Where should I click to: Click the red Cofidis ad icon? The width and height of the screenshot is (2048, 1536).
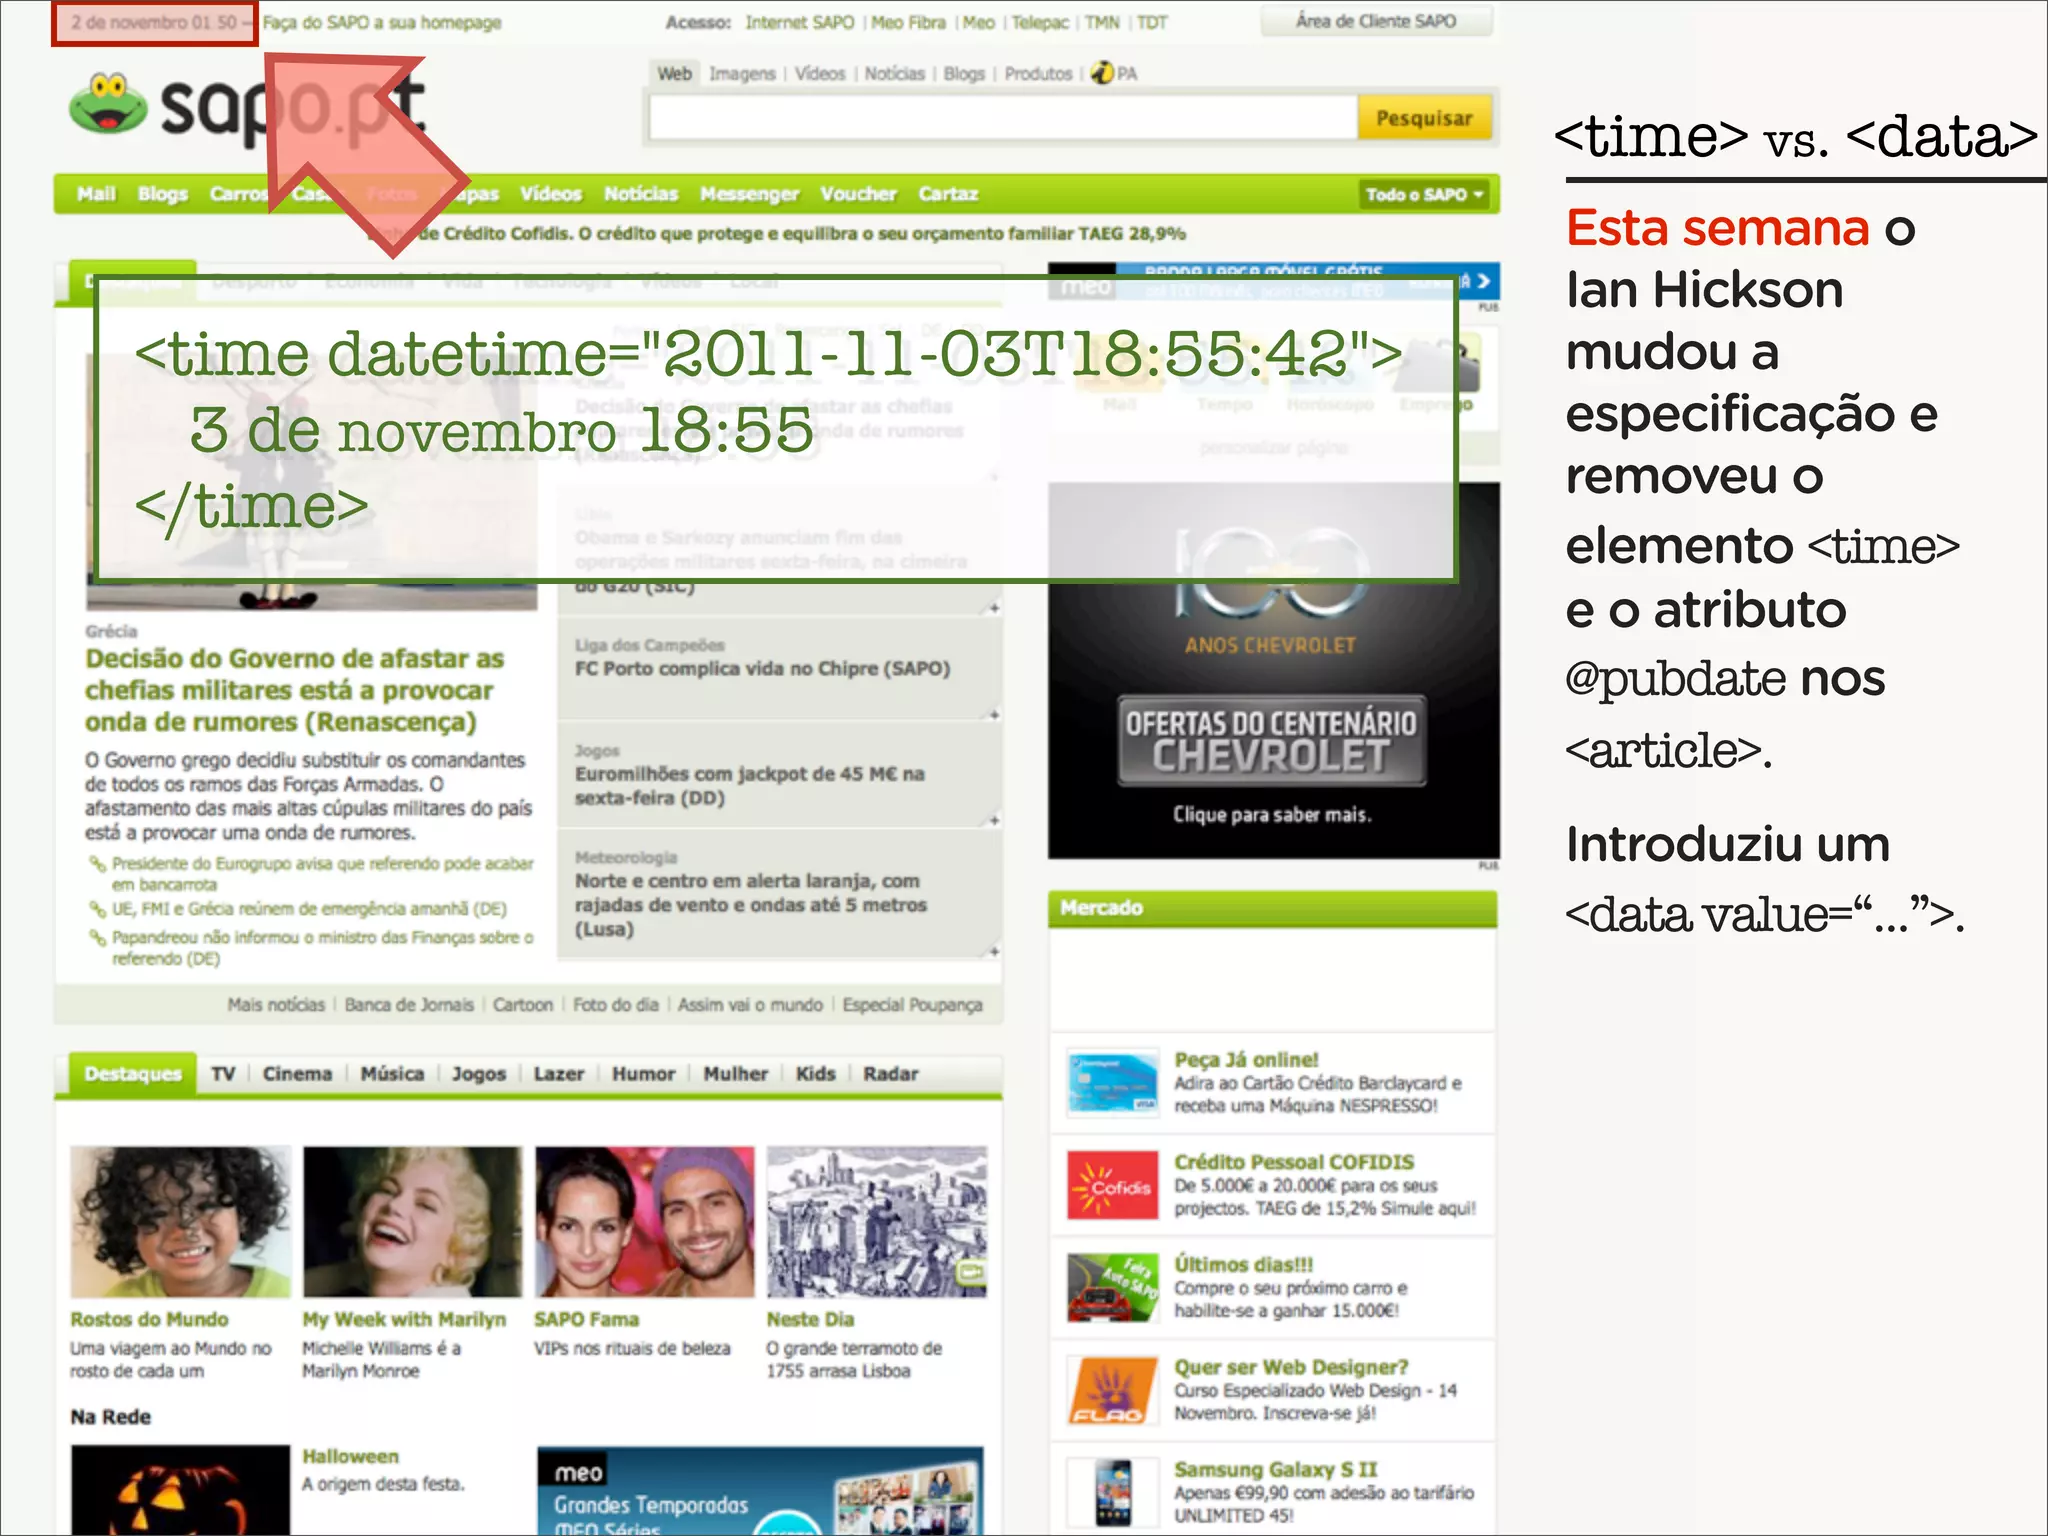(x=1112, y=1185)
